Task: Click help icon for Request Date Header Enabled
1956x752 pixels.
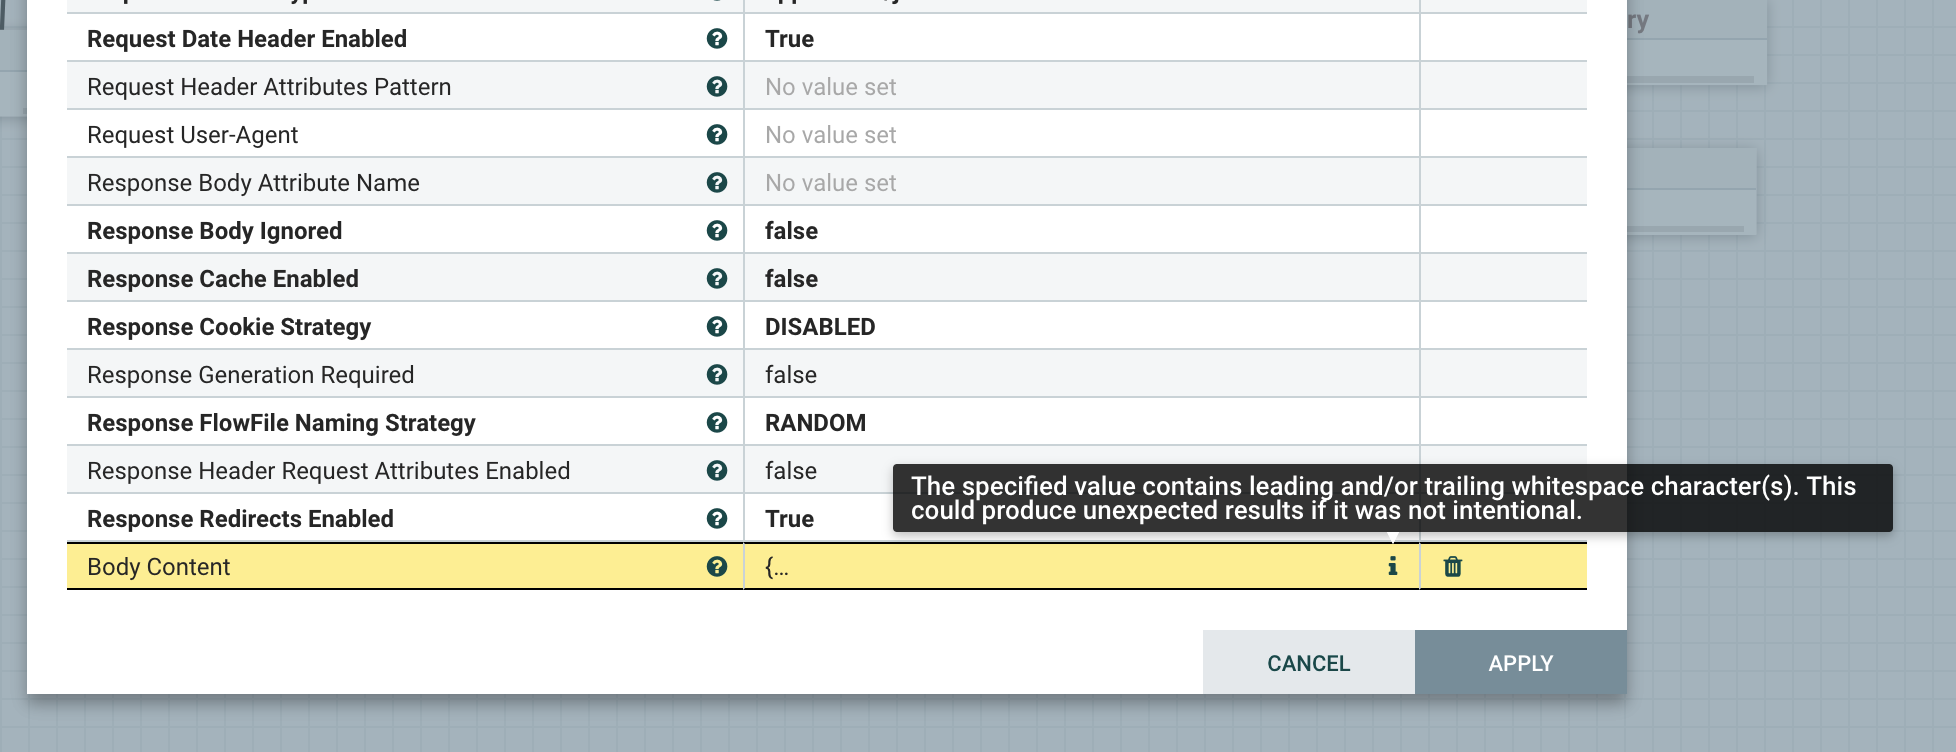Action: pyautogui.click(x=716, y=39)
